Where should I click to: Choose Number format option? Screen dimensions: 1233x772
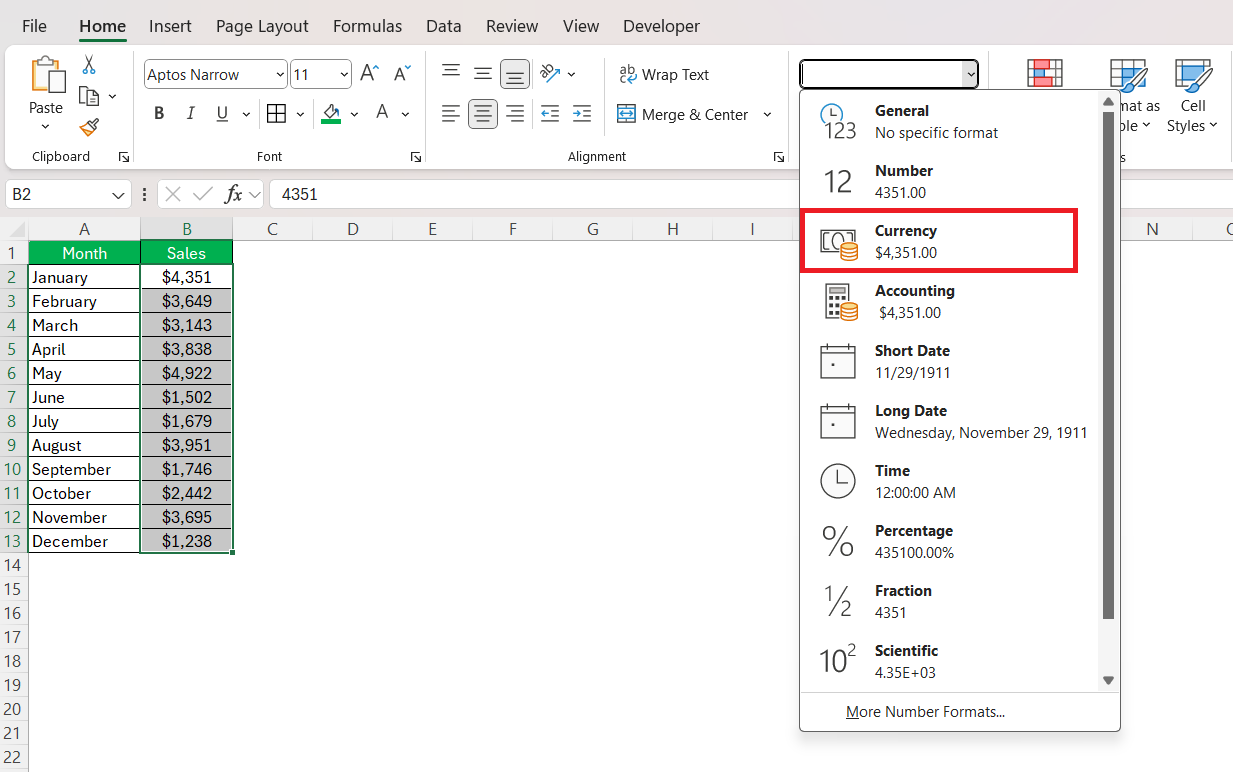tap(950, 181)
